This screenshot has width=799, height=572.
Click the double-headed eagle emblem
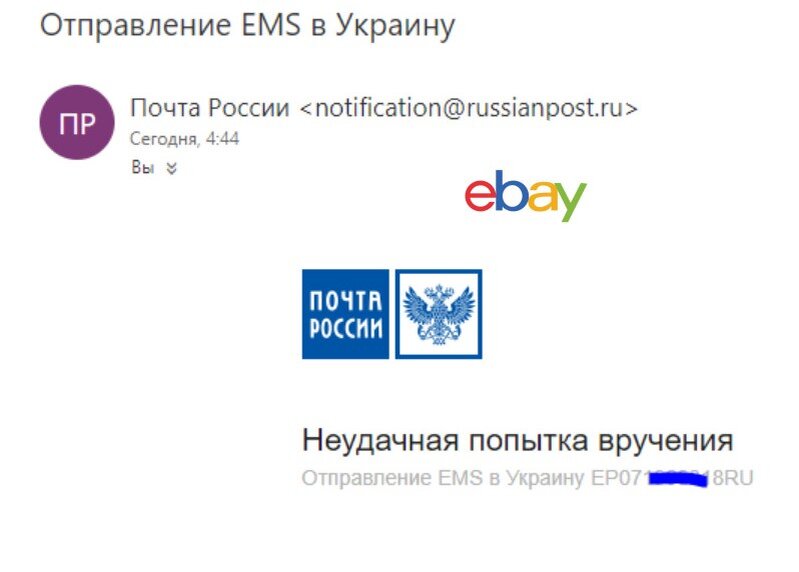439,314
